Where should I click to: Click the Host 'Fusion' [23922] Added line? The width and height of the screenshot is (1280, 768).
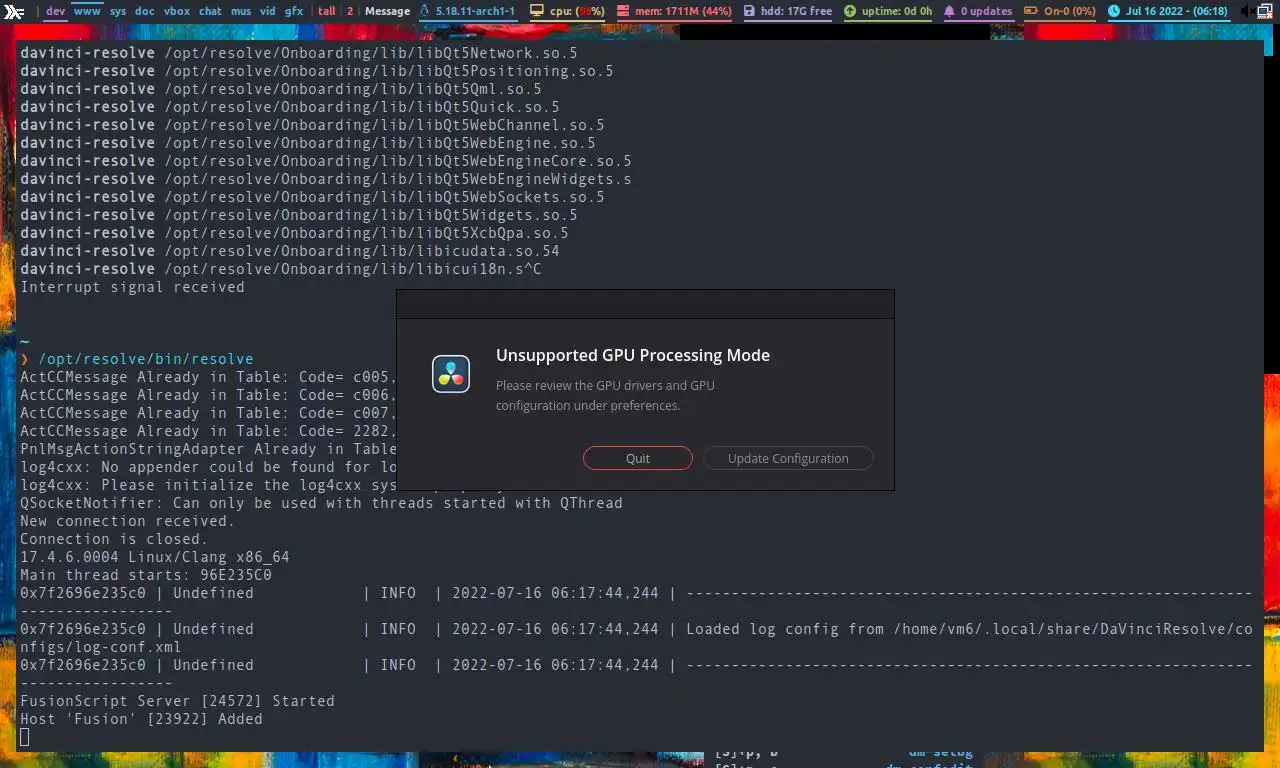[141, 719]
